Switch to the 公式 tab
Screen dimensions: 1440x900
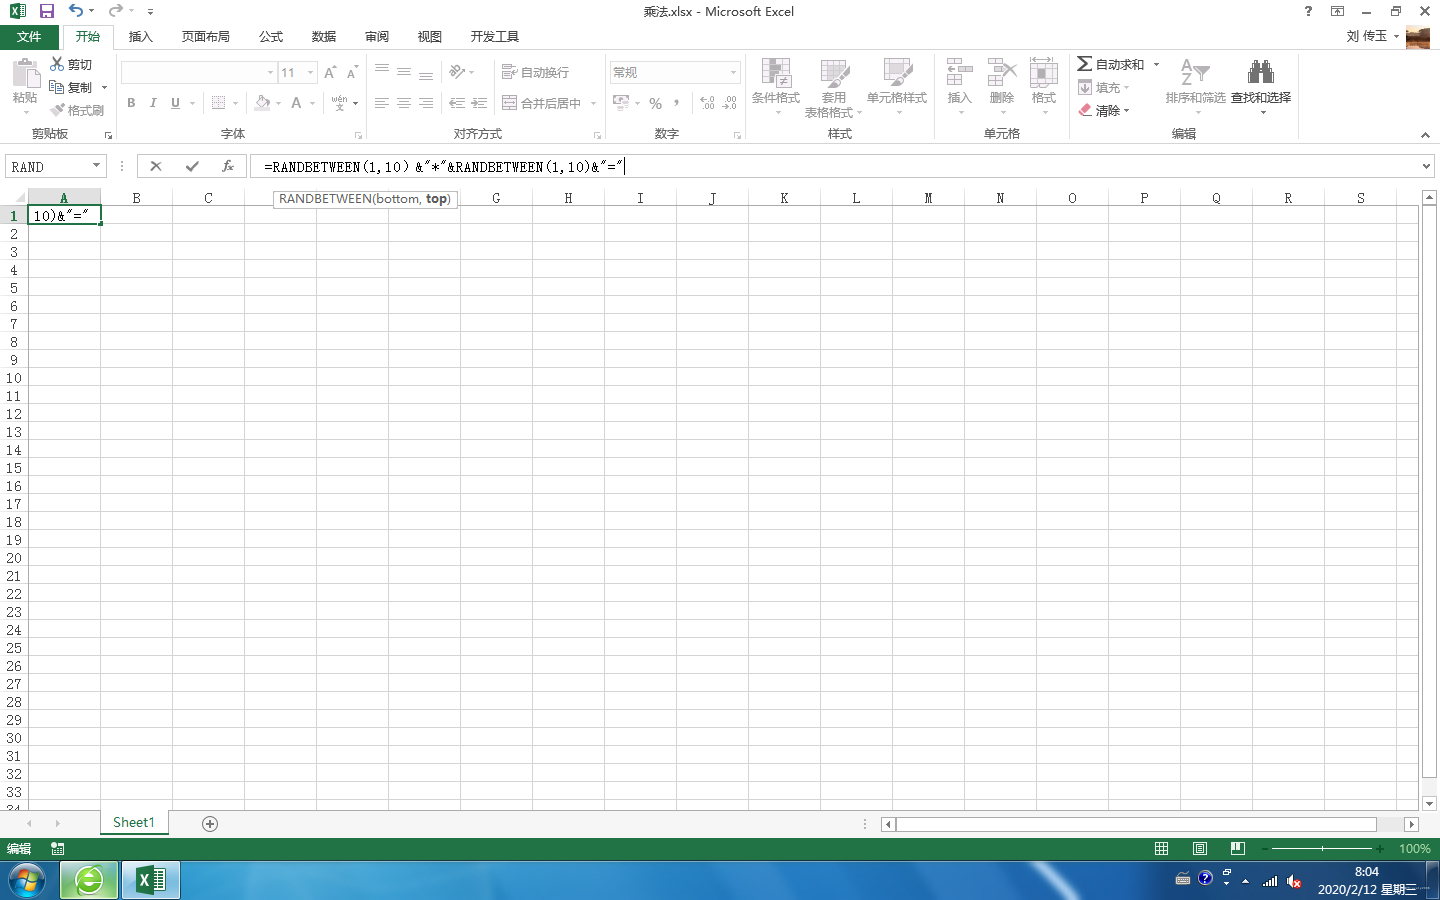click(271, 37)
